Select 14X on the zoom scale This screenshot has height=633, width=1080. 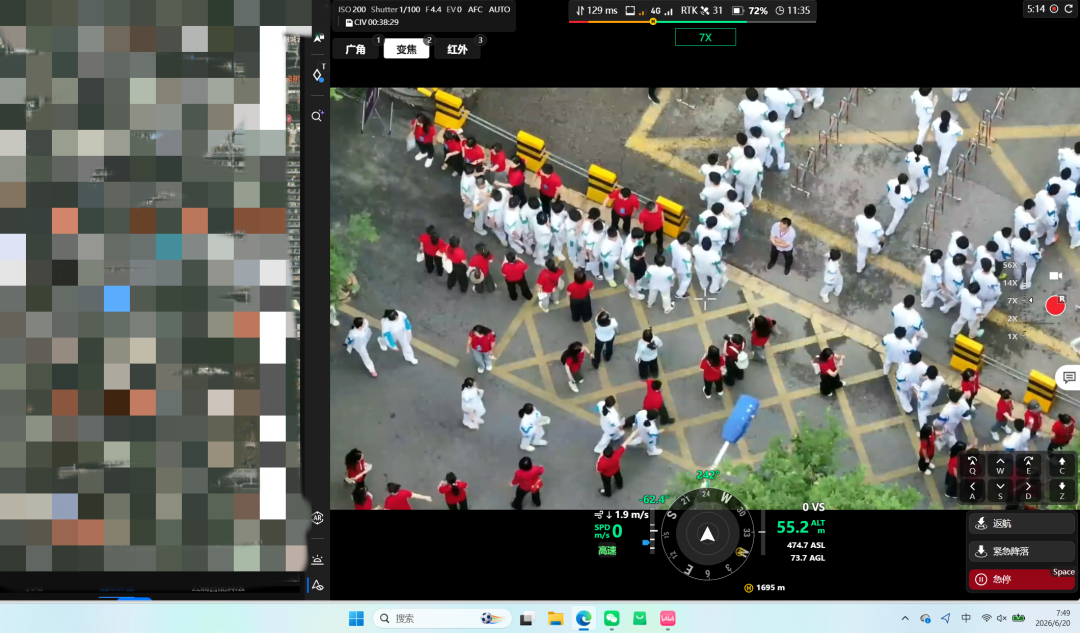click(1010, 283)
